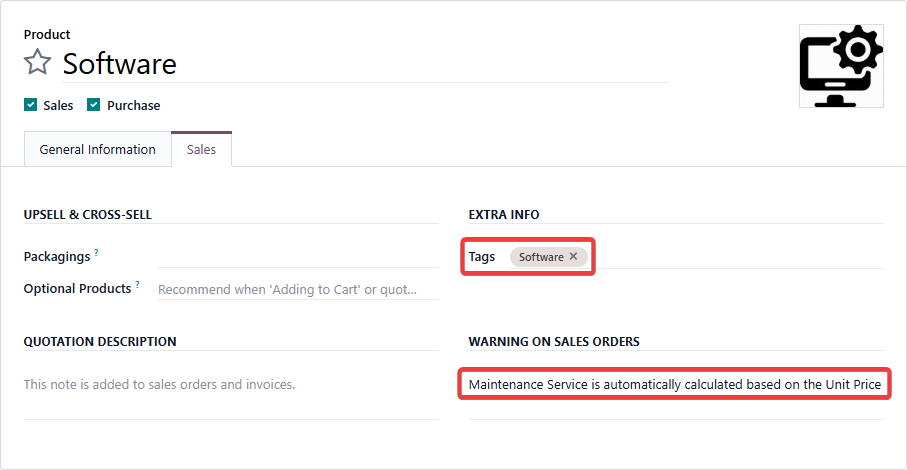Show the Packagings help tooltip question mark

(97, 252)
